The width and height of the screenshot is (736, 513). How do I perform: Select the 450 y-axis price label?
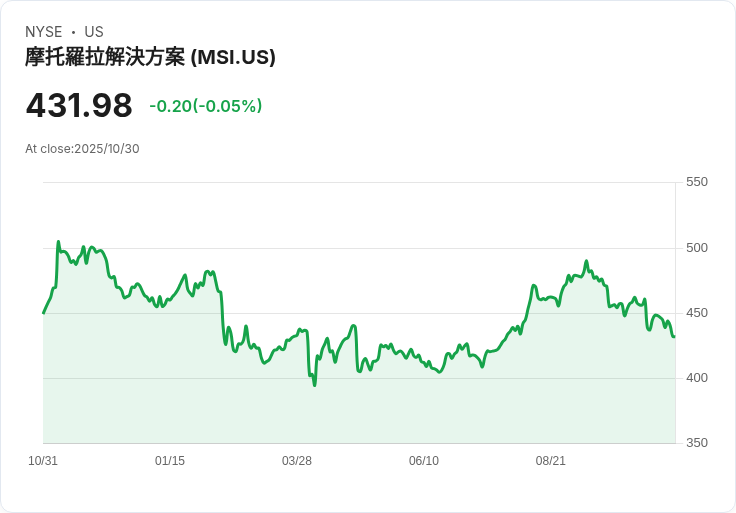click(696, 313)
